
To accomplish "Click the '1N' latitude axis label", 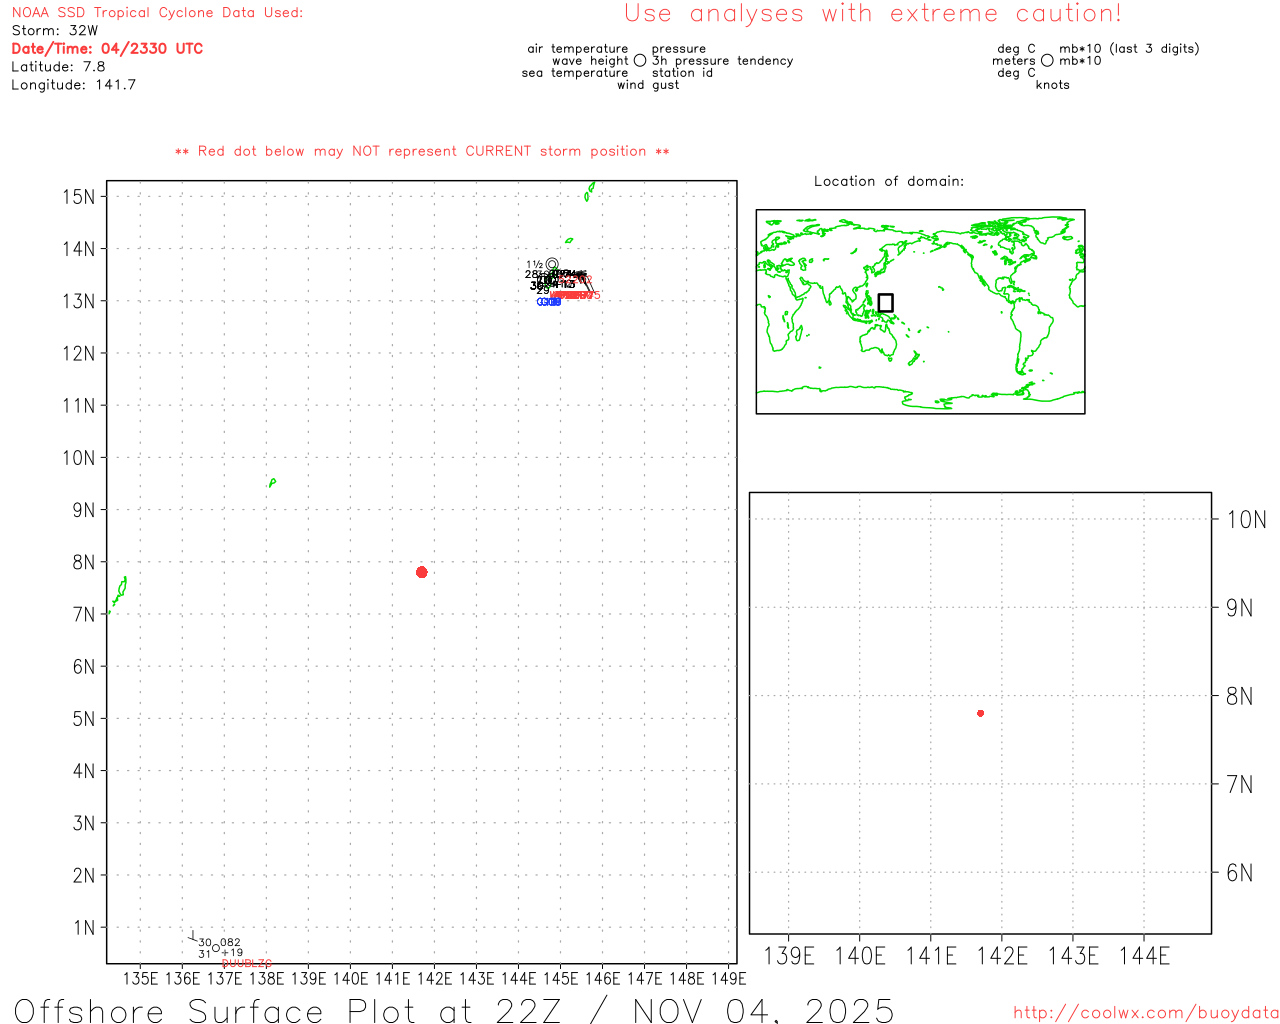I will (x=84, y=928).
